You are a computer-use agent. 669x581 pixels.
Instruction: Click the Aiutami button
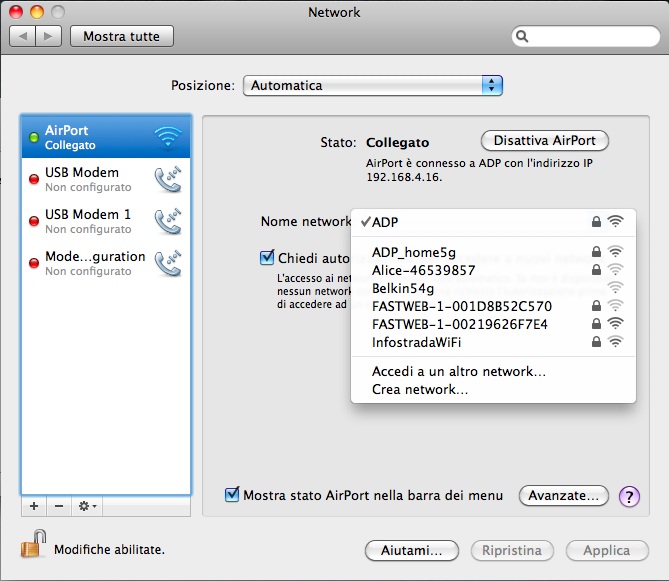[x=412, y=550]
